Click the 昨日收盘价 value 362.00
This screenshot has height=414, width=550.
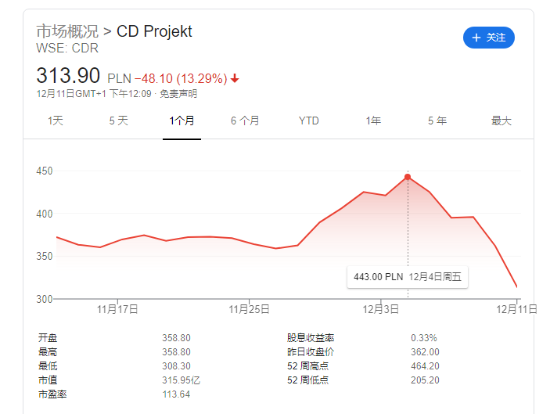tap(425, 352)
